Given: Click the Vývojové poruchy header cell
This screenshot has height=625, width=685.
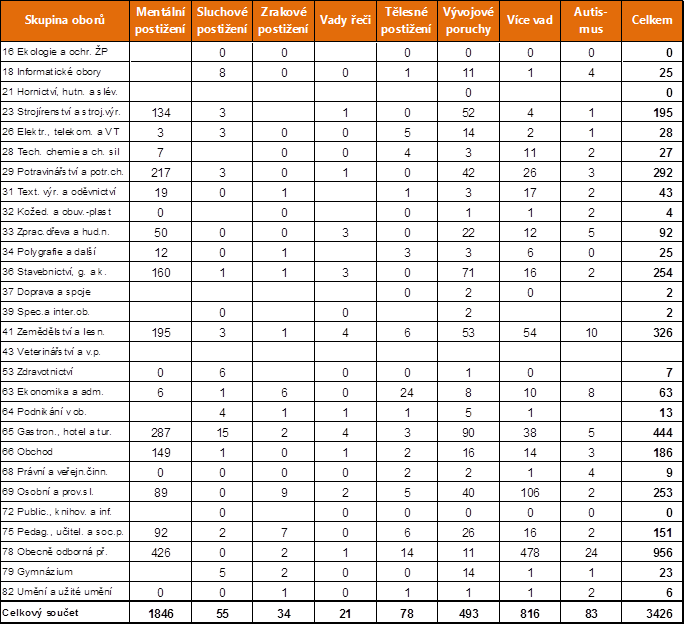Looking at the screenshot, I should [468, 21].
